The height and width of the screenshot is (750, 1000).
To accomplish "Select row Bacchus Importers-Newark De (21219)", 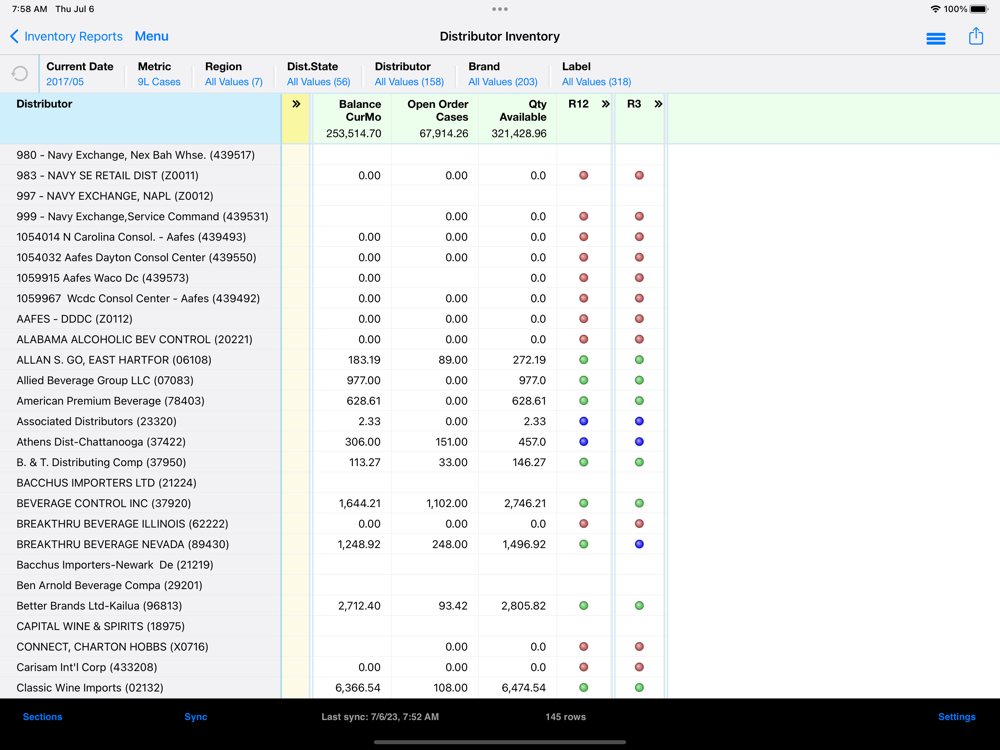I will pos(140,564).
